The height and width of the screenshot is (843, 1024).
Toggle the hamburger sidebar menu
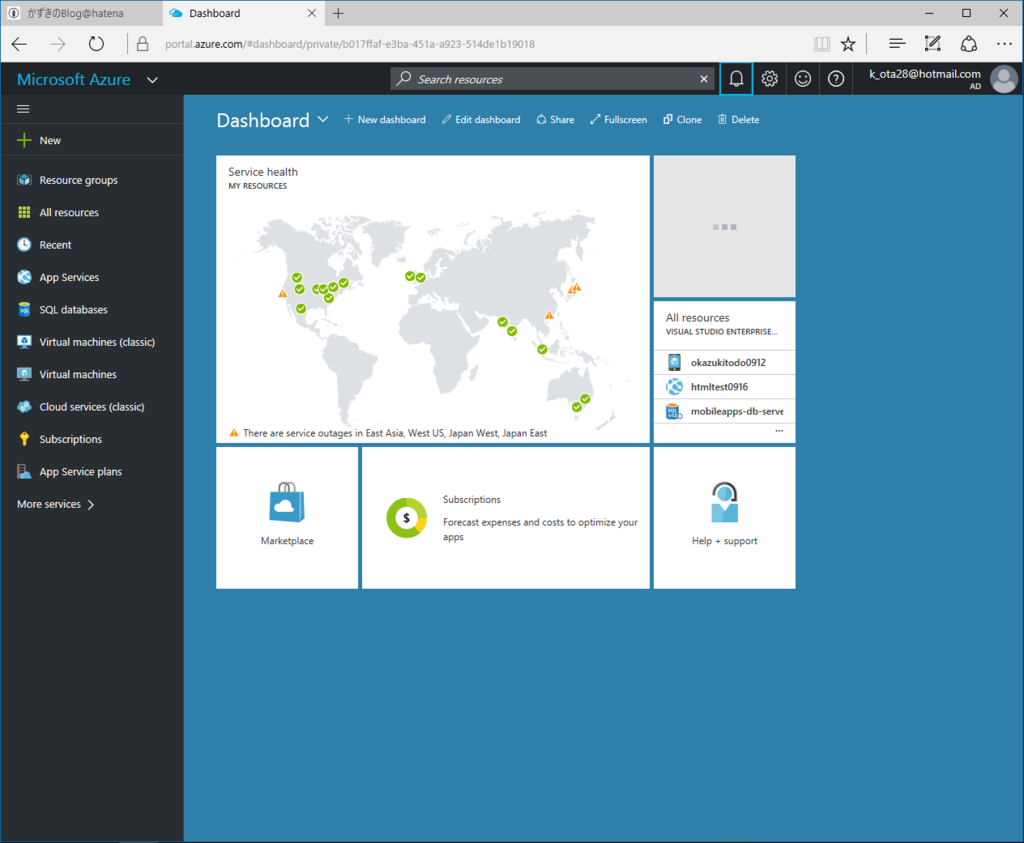click(x=23, y=109)
